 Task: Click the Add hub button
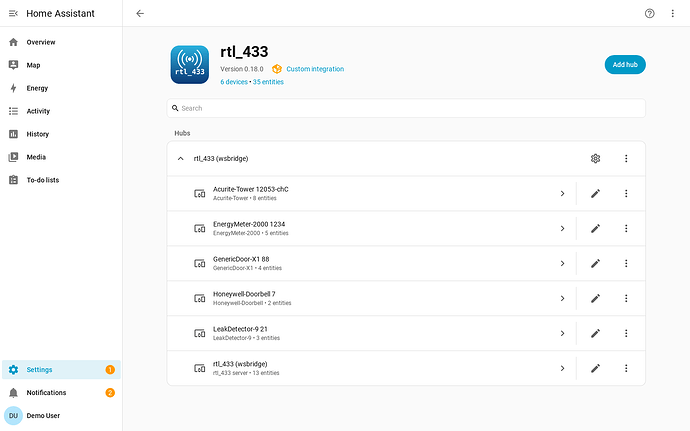coord(625,65)
